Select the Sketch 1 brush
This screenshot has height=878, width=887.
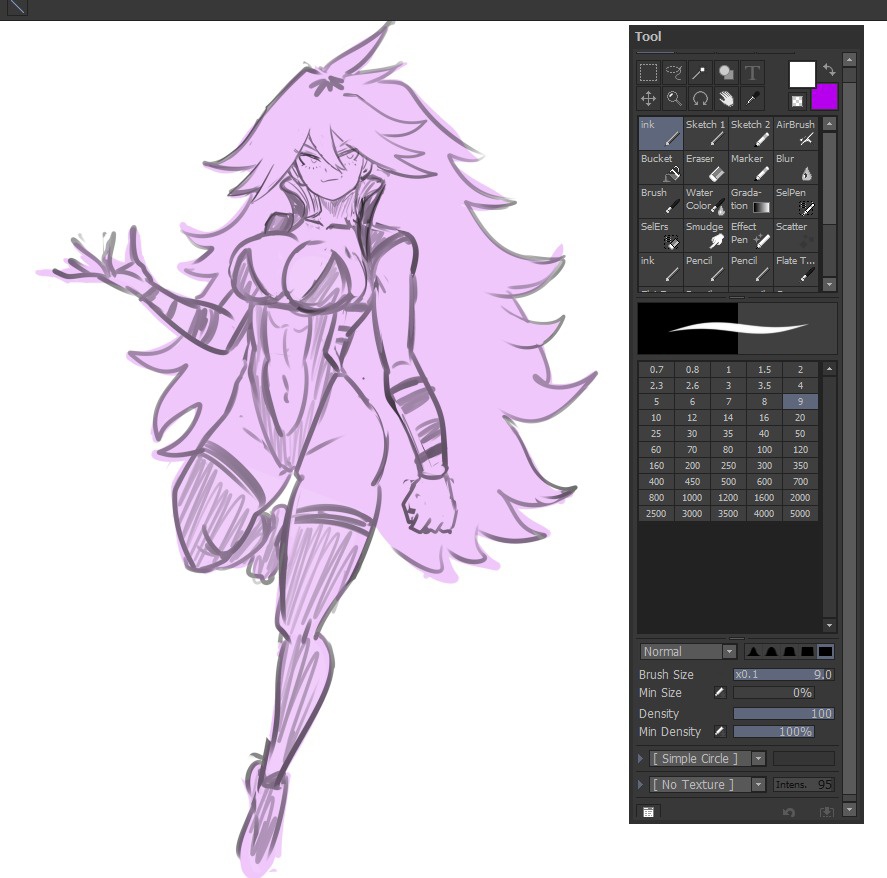click(x=705, y=133)
